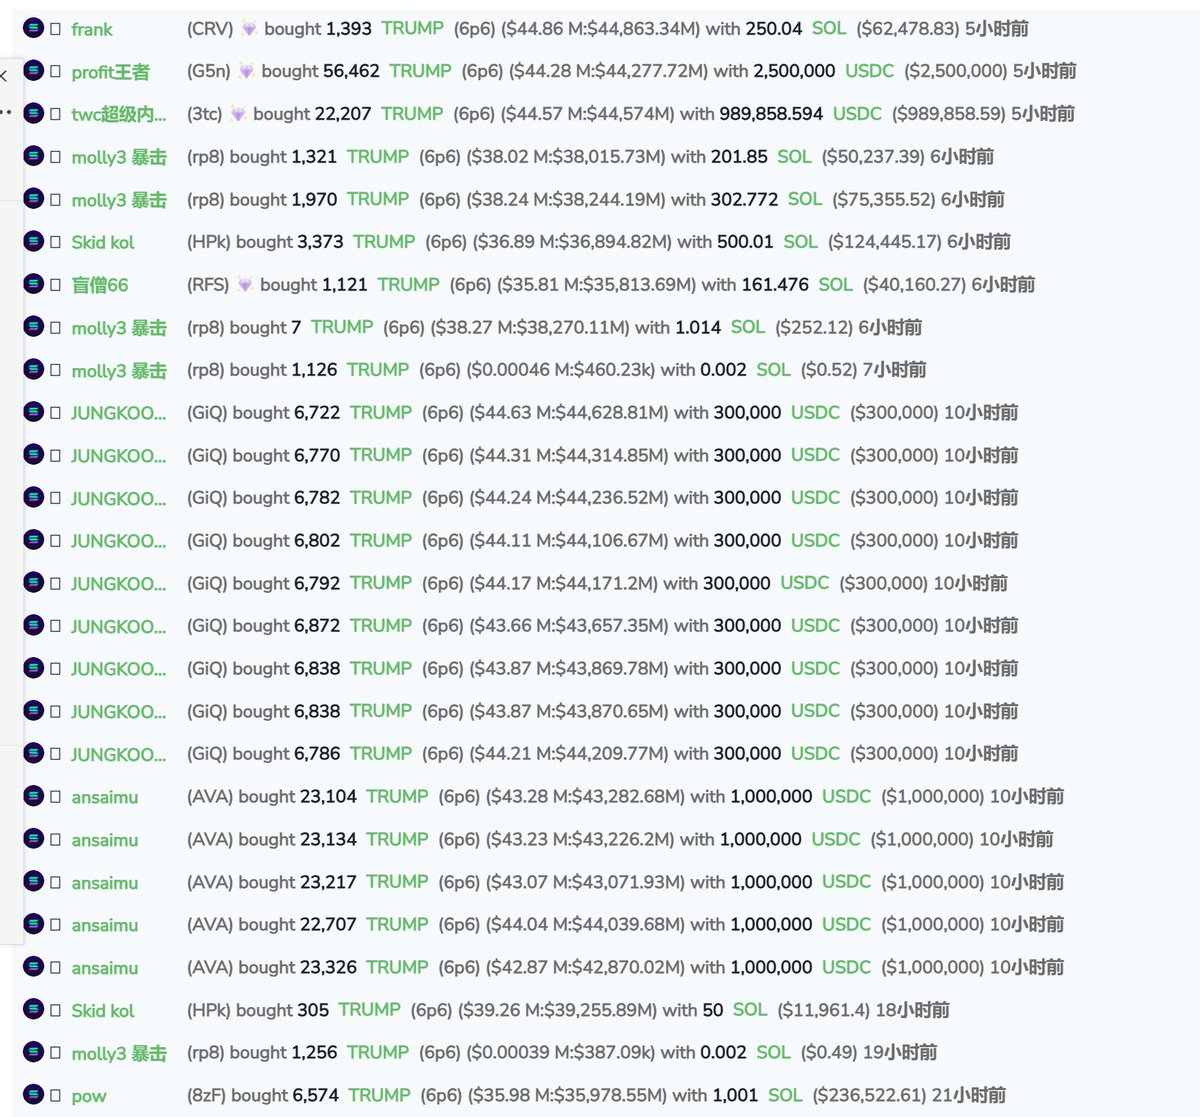Select the value ($236,522.61)
1200x1117 pixels.
click(869, 1095)
